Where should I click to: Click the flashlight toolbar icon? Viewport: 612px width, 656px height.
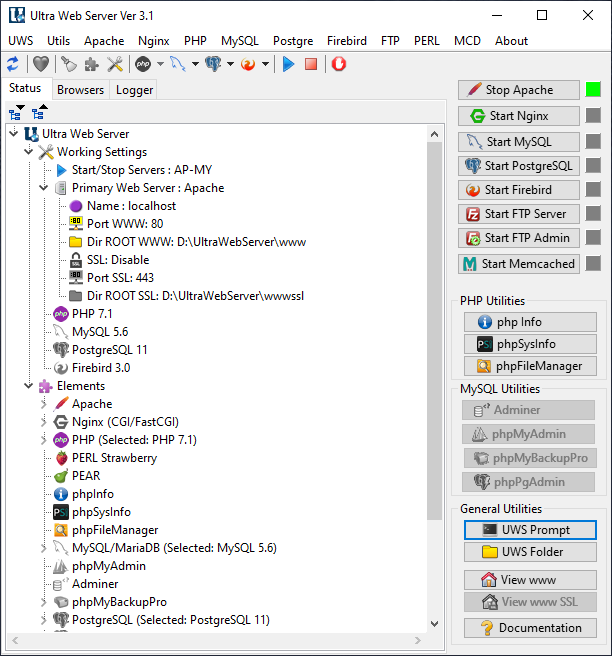click(x=69, y=64)
